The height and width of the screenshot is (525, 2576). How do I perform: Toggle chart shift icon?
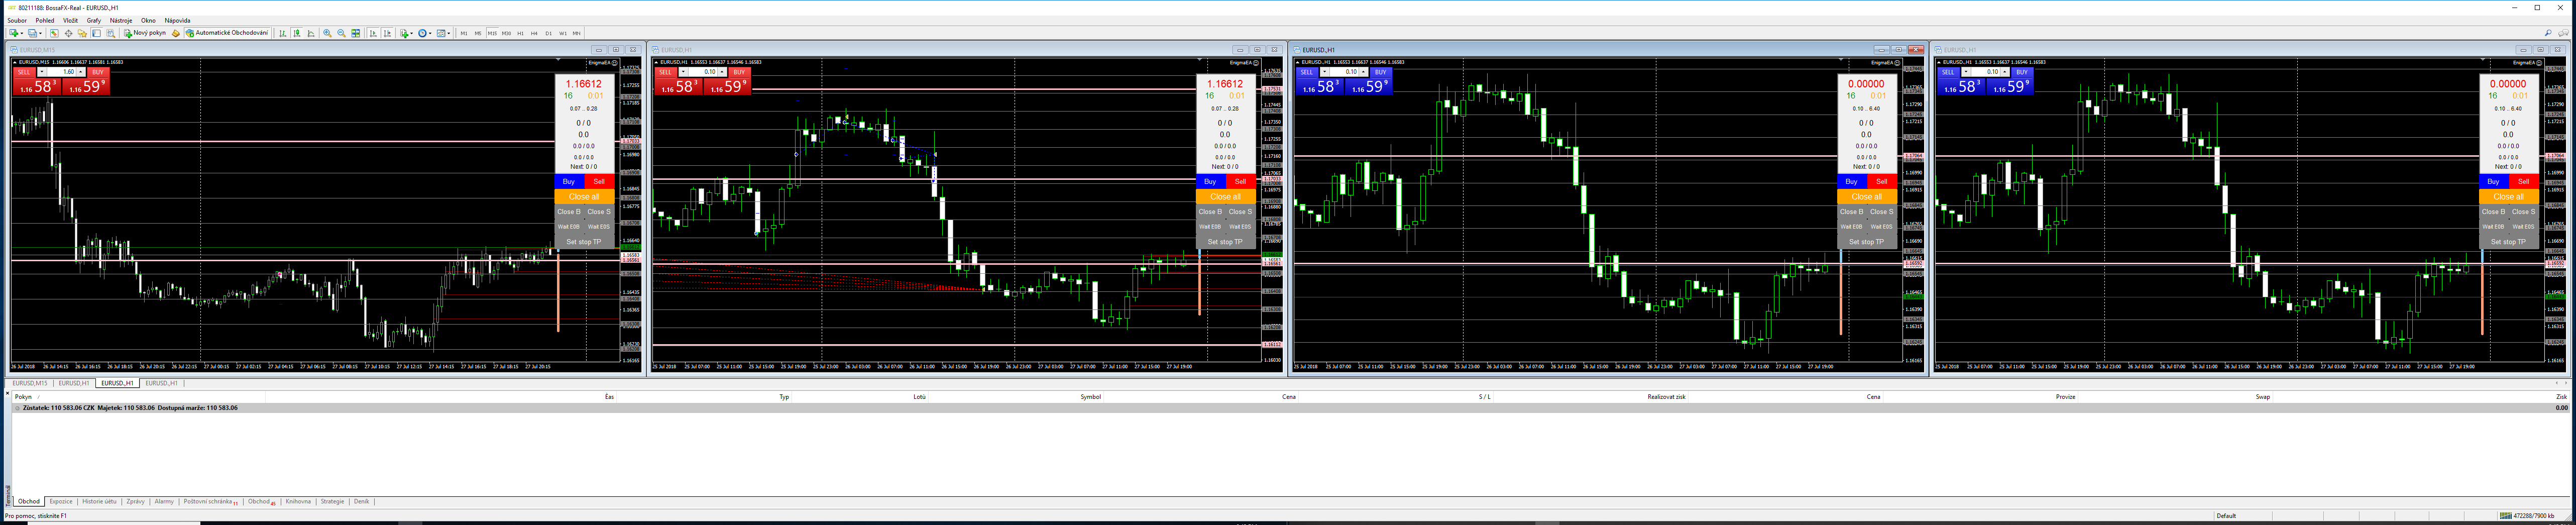(x=387, y=33)
